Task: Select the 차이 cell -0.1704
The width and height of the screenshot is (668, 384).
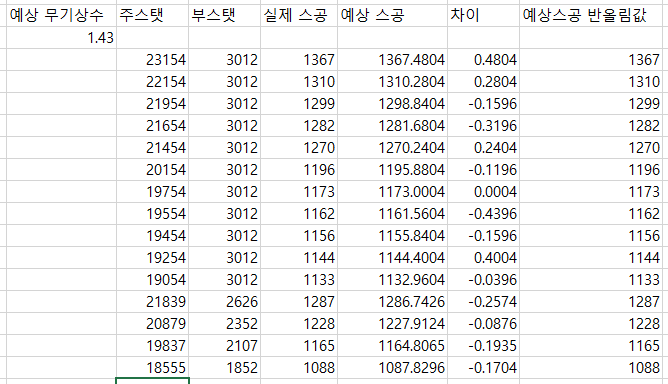Action: click(484, 367)
